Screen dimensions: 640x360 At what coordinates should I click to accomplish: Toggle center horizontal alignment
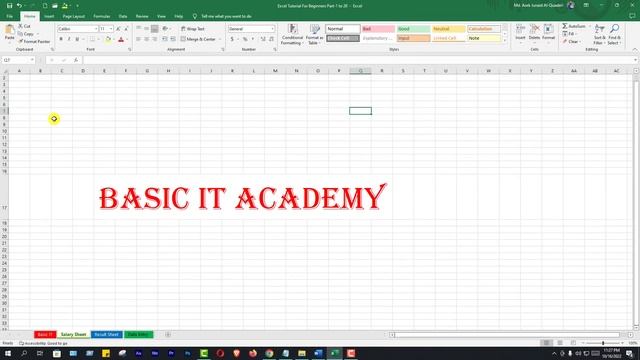147,39
